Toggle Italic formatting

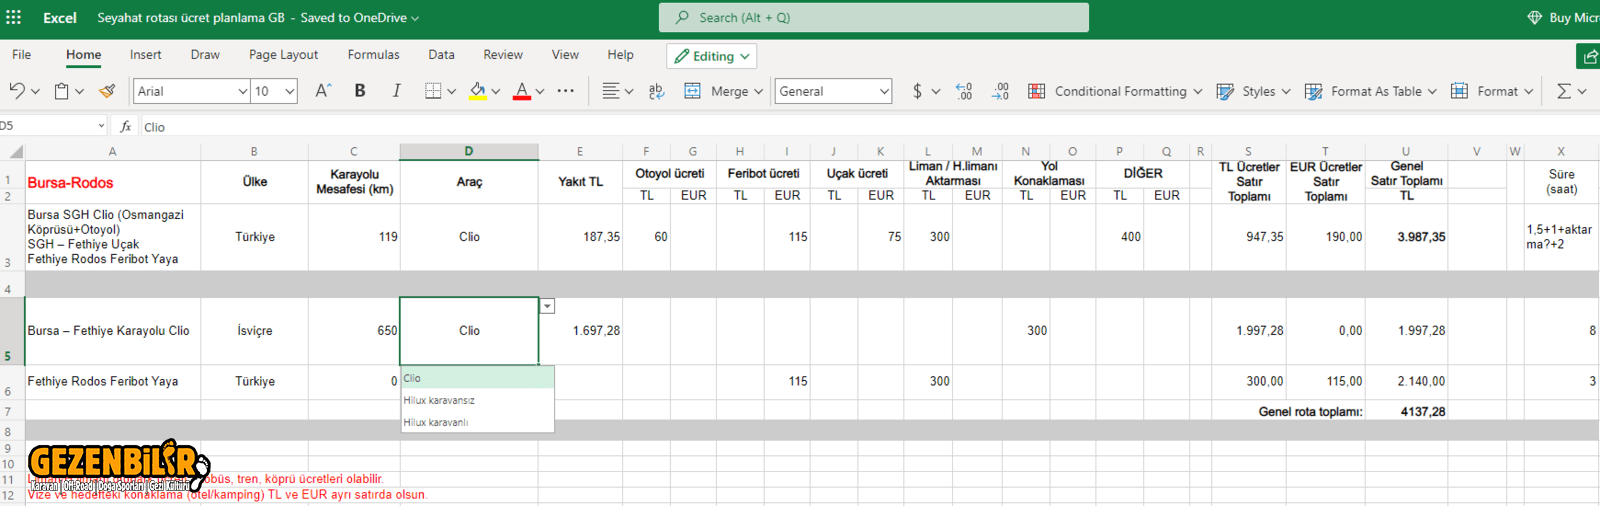coord(396,91)
